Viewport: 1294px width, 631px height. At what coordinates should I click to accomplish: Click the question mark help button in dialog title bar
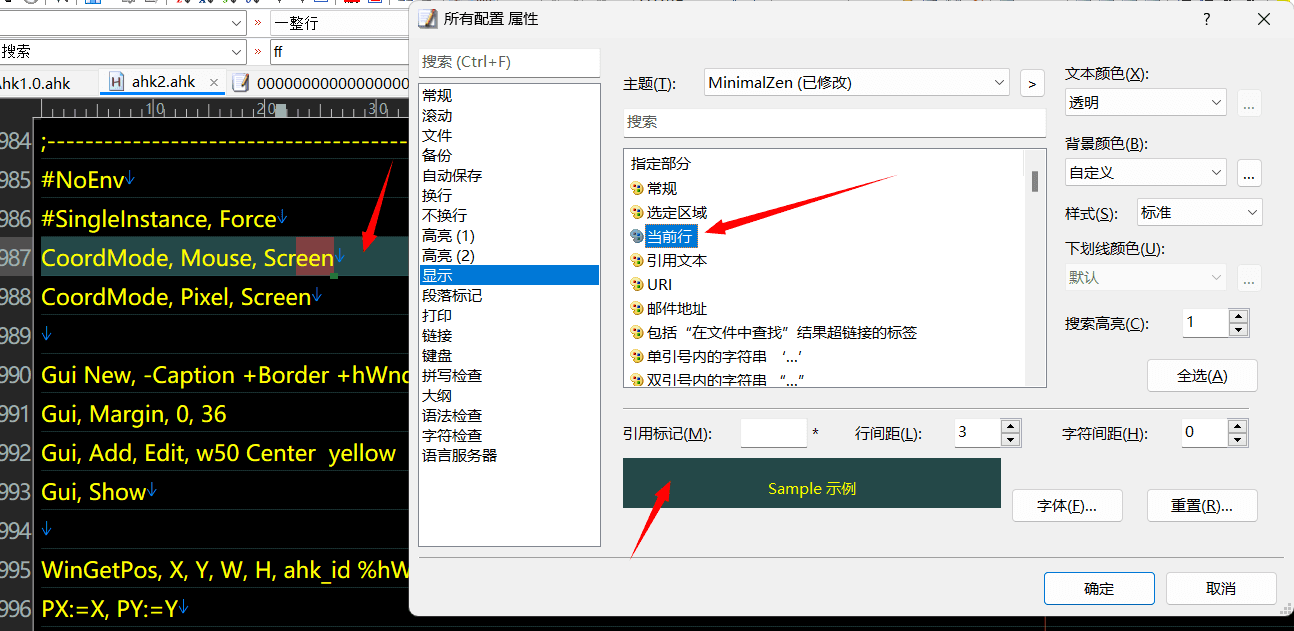1207,19
